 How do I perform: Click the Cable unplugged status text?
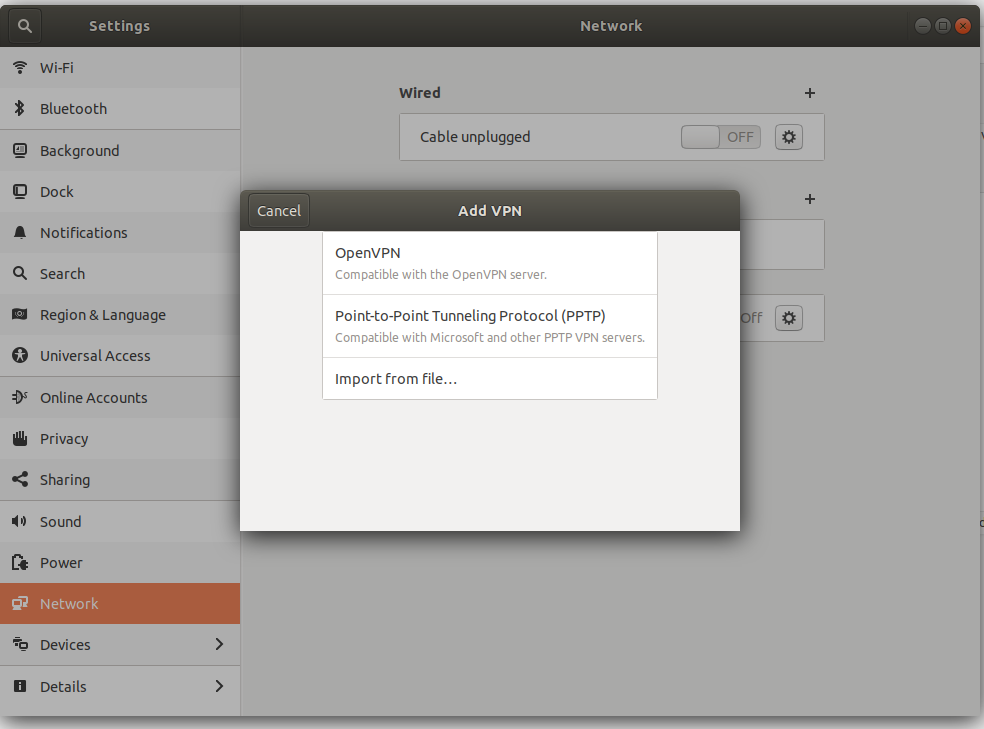(x=475, y=137)
